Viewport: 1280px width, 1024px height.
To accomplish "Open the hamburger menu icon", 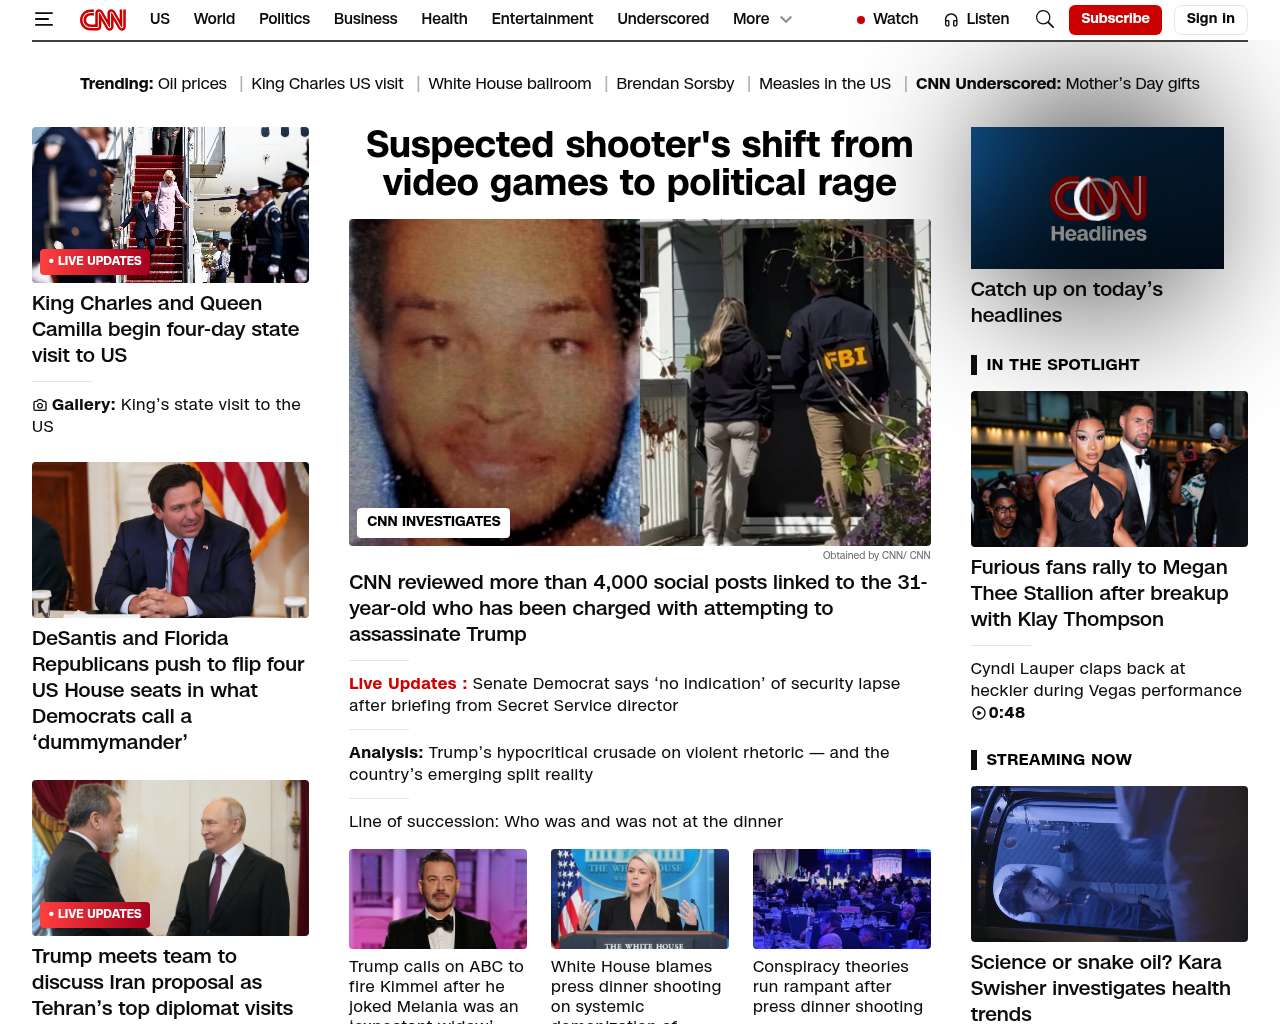I will coord(43,19).
